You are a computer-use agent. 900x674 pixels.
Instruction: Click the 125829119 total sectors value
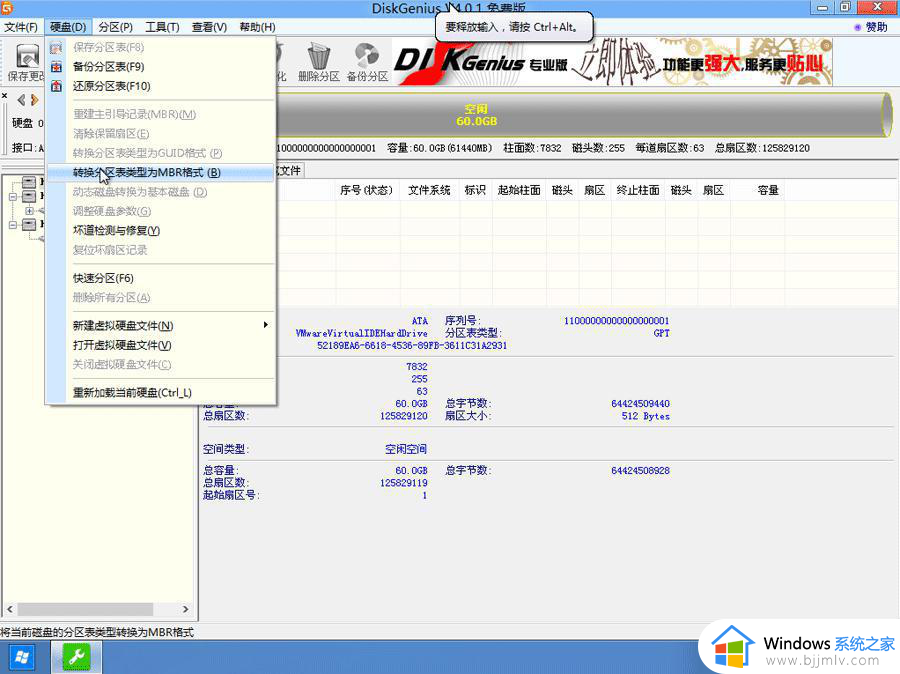tap(404, 483)
